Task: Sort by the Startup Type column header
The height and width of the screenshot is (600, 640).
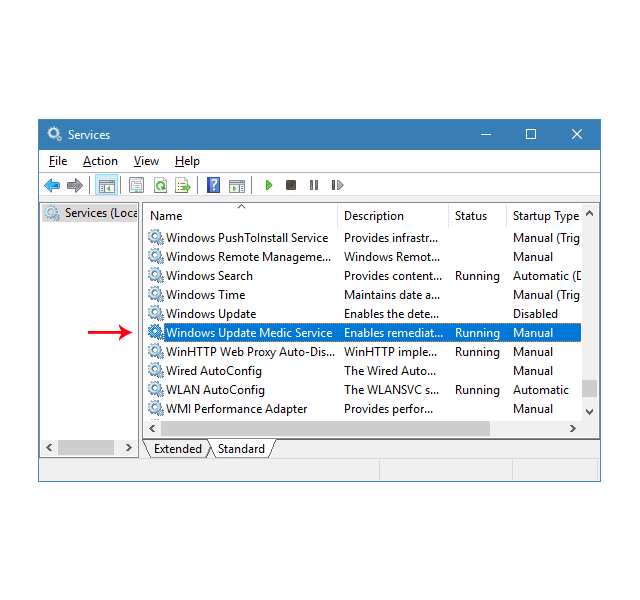Action: click(x=544, y=216)
